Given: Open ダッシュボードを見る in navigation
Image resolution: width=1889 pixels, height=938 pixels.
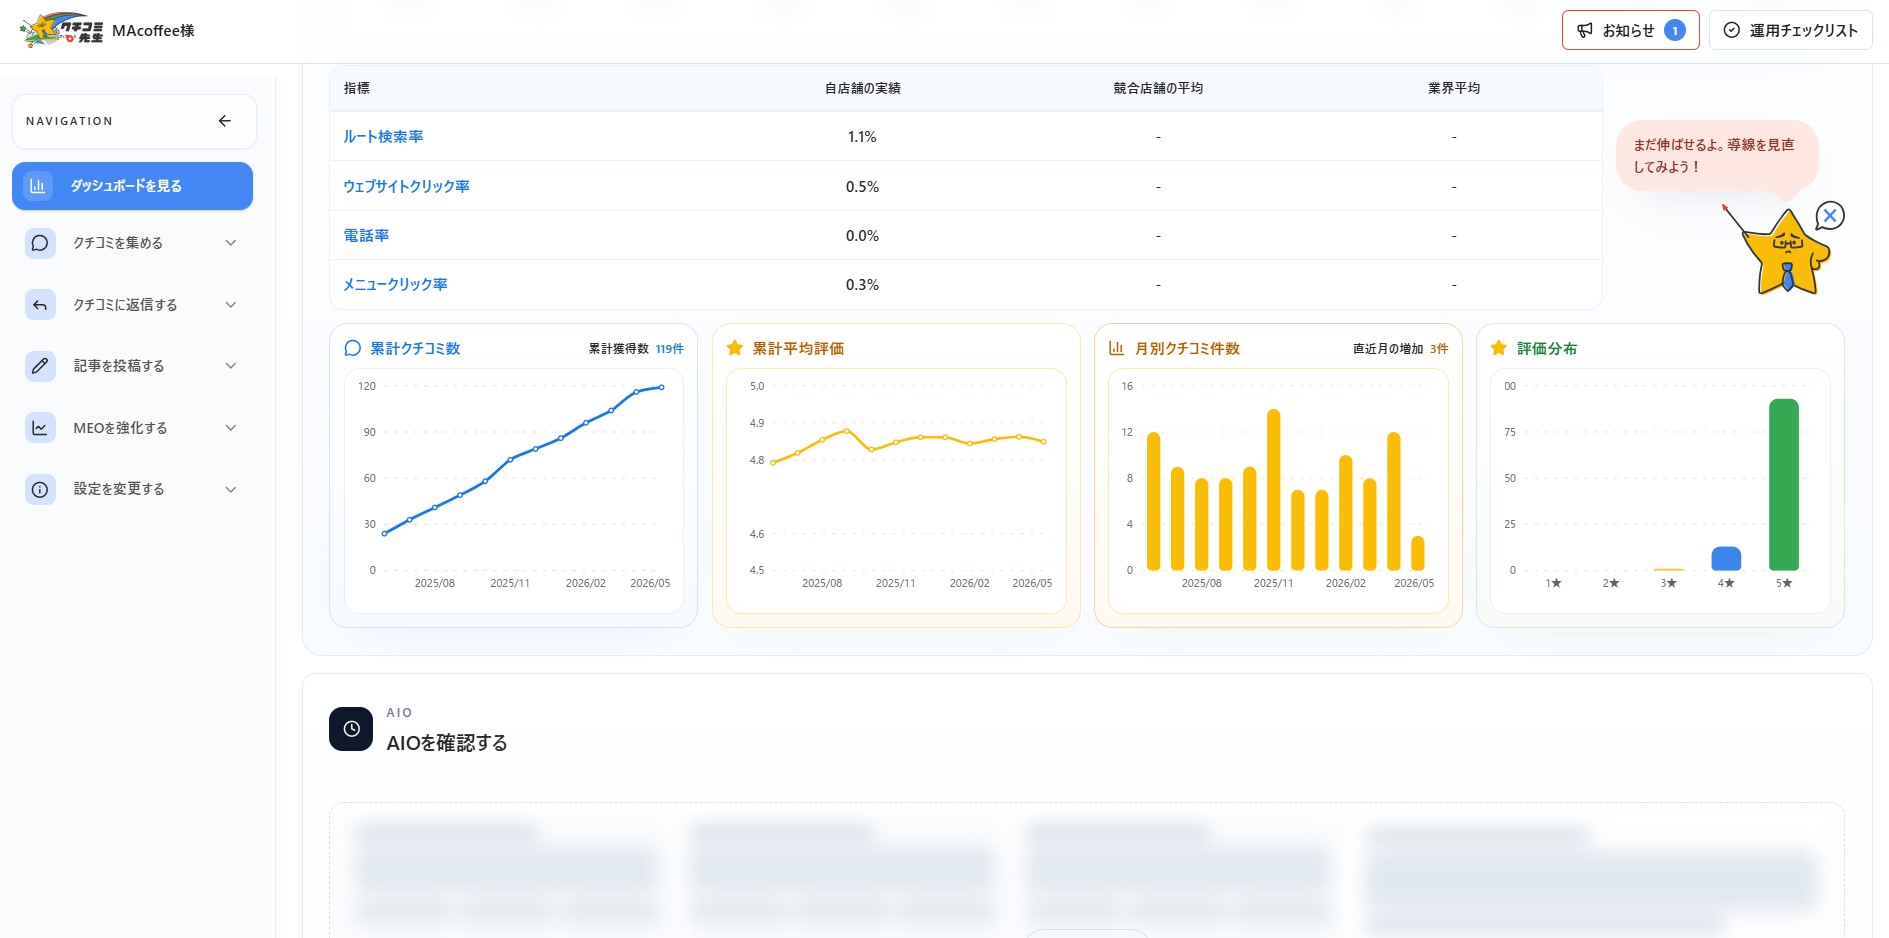Looking at the screenshot, I should click(132, 186).
